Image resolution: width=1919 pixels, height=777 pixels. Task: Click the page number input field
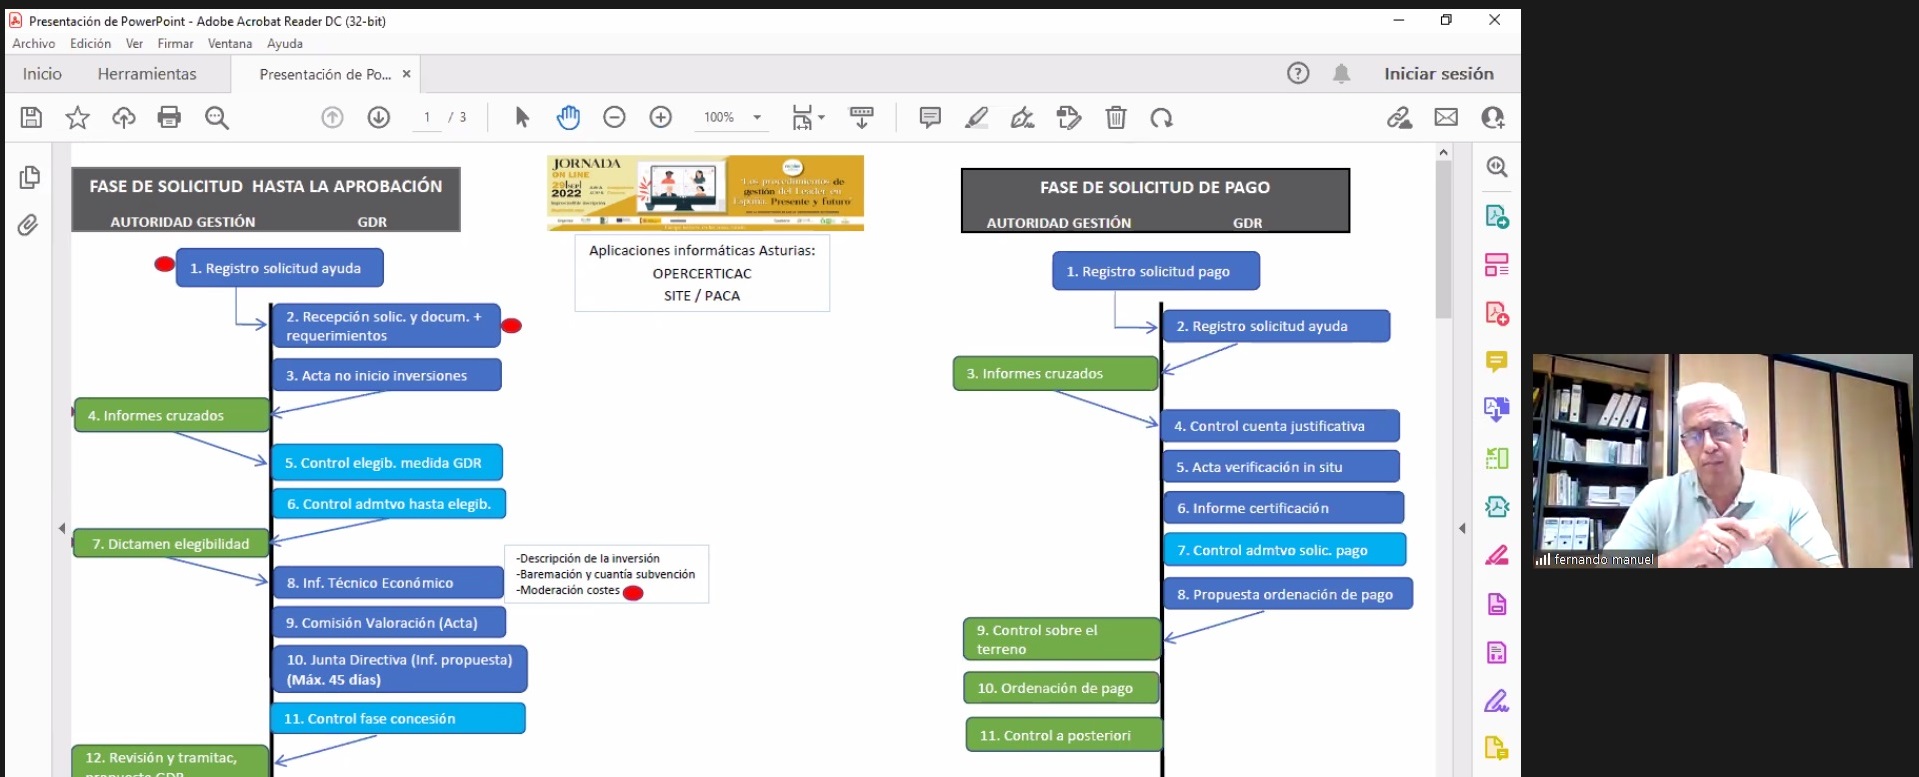(427, 118)
